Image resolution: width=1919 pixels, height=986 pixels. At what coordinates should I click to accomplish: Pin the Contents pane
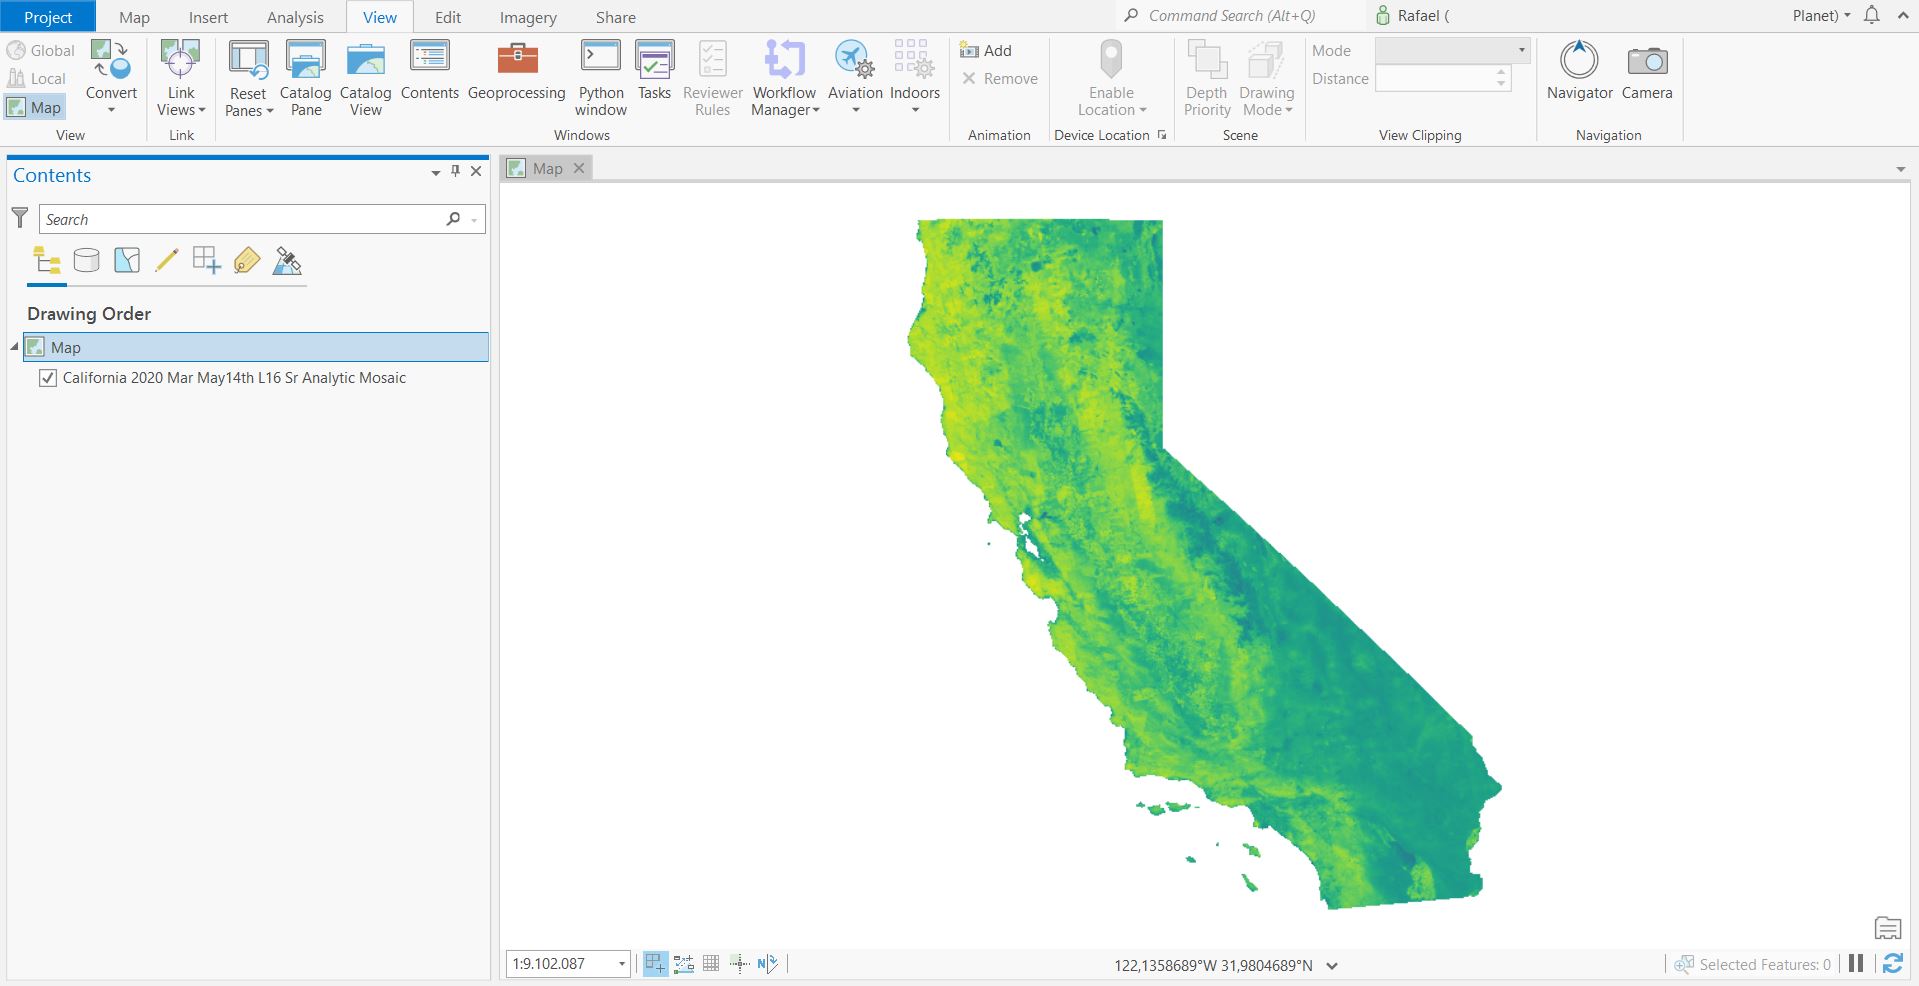click(x=455, y=172)
